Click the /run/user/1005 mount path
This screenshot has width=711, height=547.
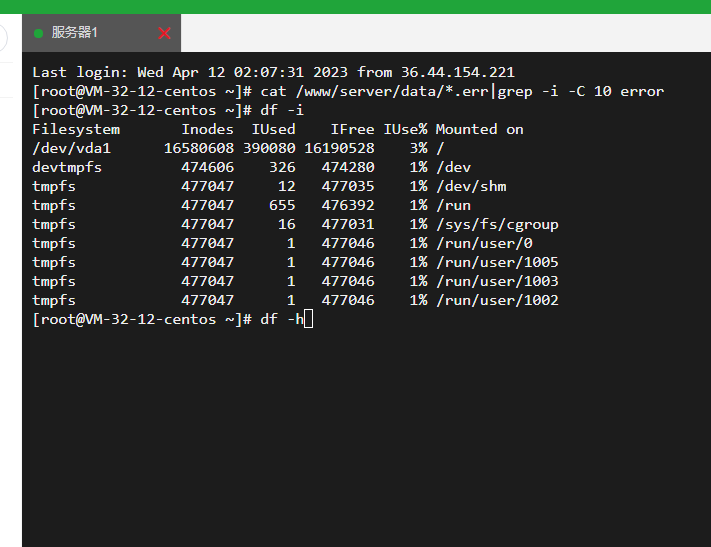pyautogui.click(x=497, y=262)
